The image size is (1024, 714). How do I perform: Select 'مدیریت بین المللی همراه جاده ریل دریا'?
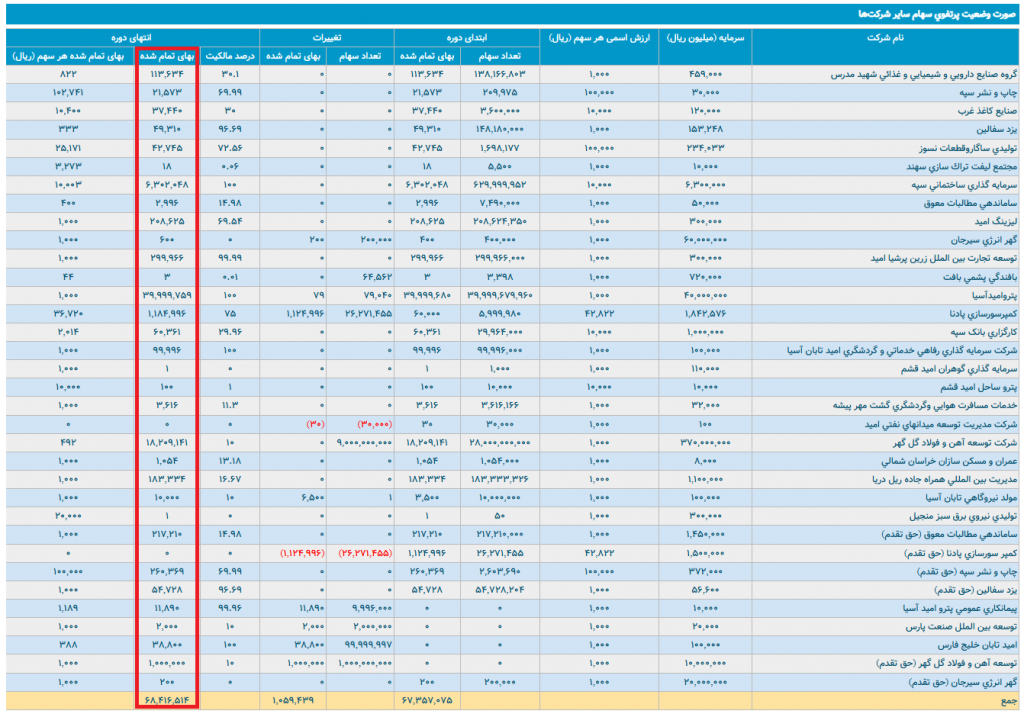(944, 479)
